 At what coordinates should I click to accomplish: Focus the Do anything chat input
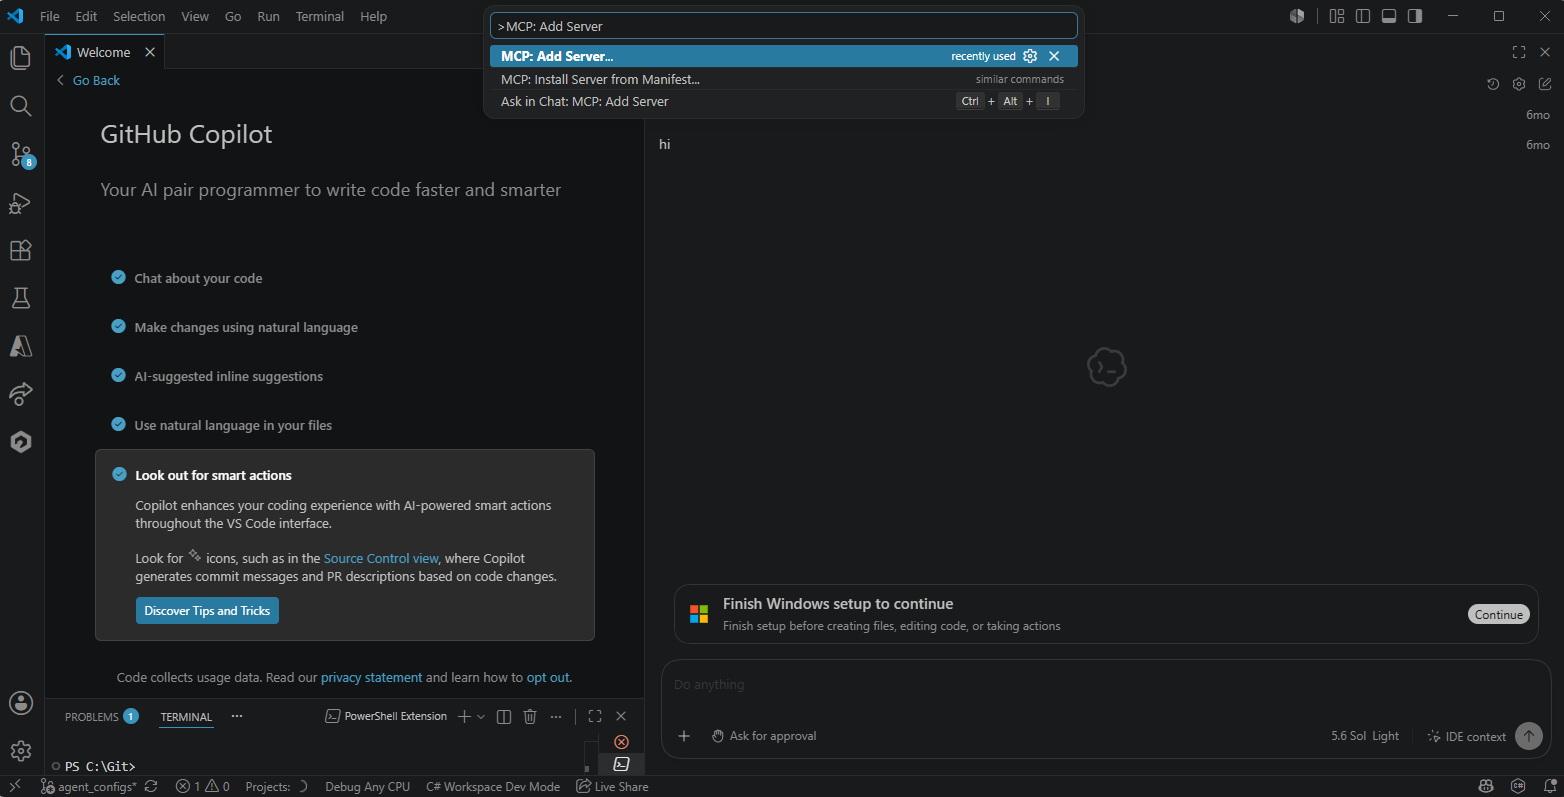coord(1106,685)
